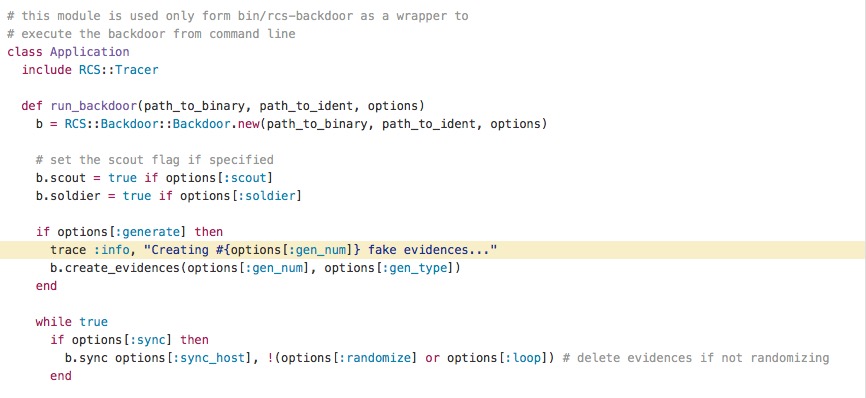The height and width of the screenshot is (398, 866).
Task: Click RCS::Tracer in the include line
Action: pyautogui.click(x=119, y=70)
